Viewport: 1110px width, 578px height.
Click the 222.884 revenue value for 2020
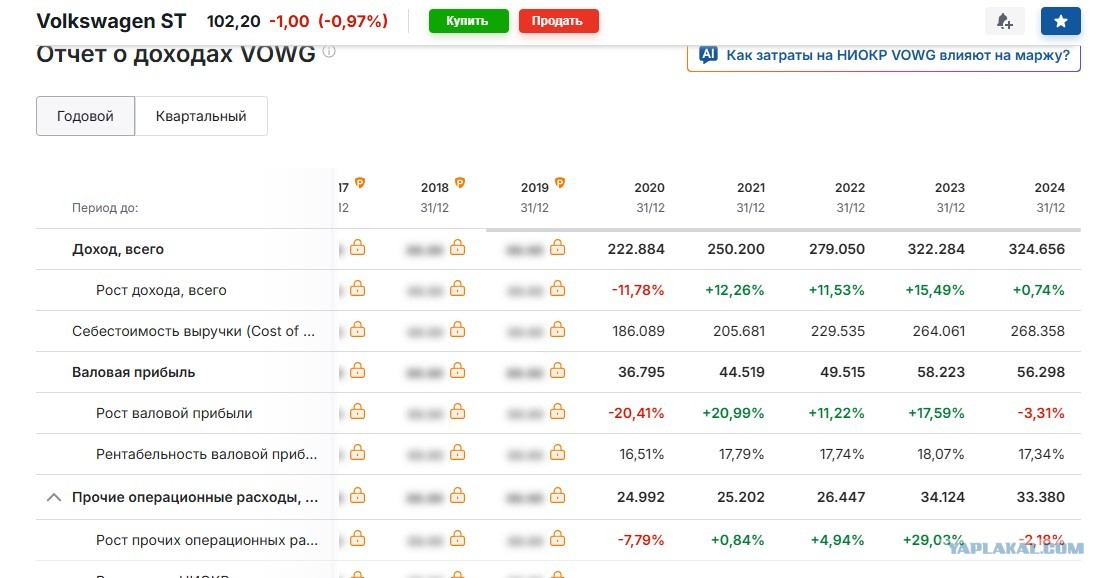pos(636,249)
